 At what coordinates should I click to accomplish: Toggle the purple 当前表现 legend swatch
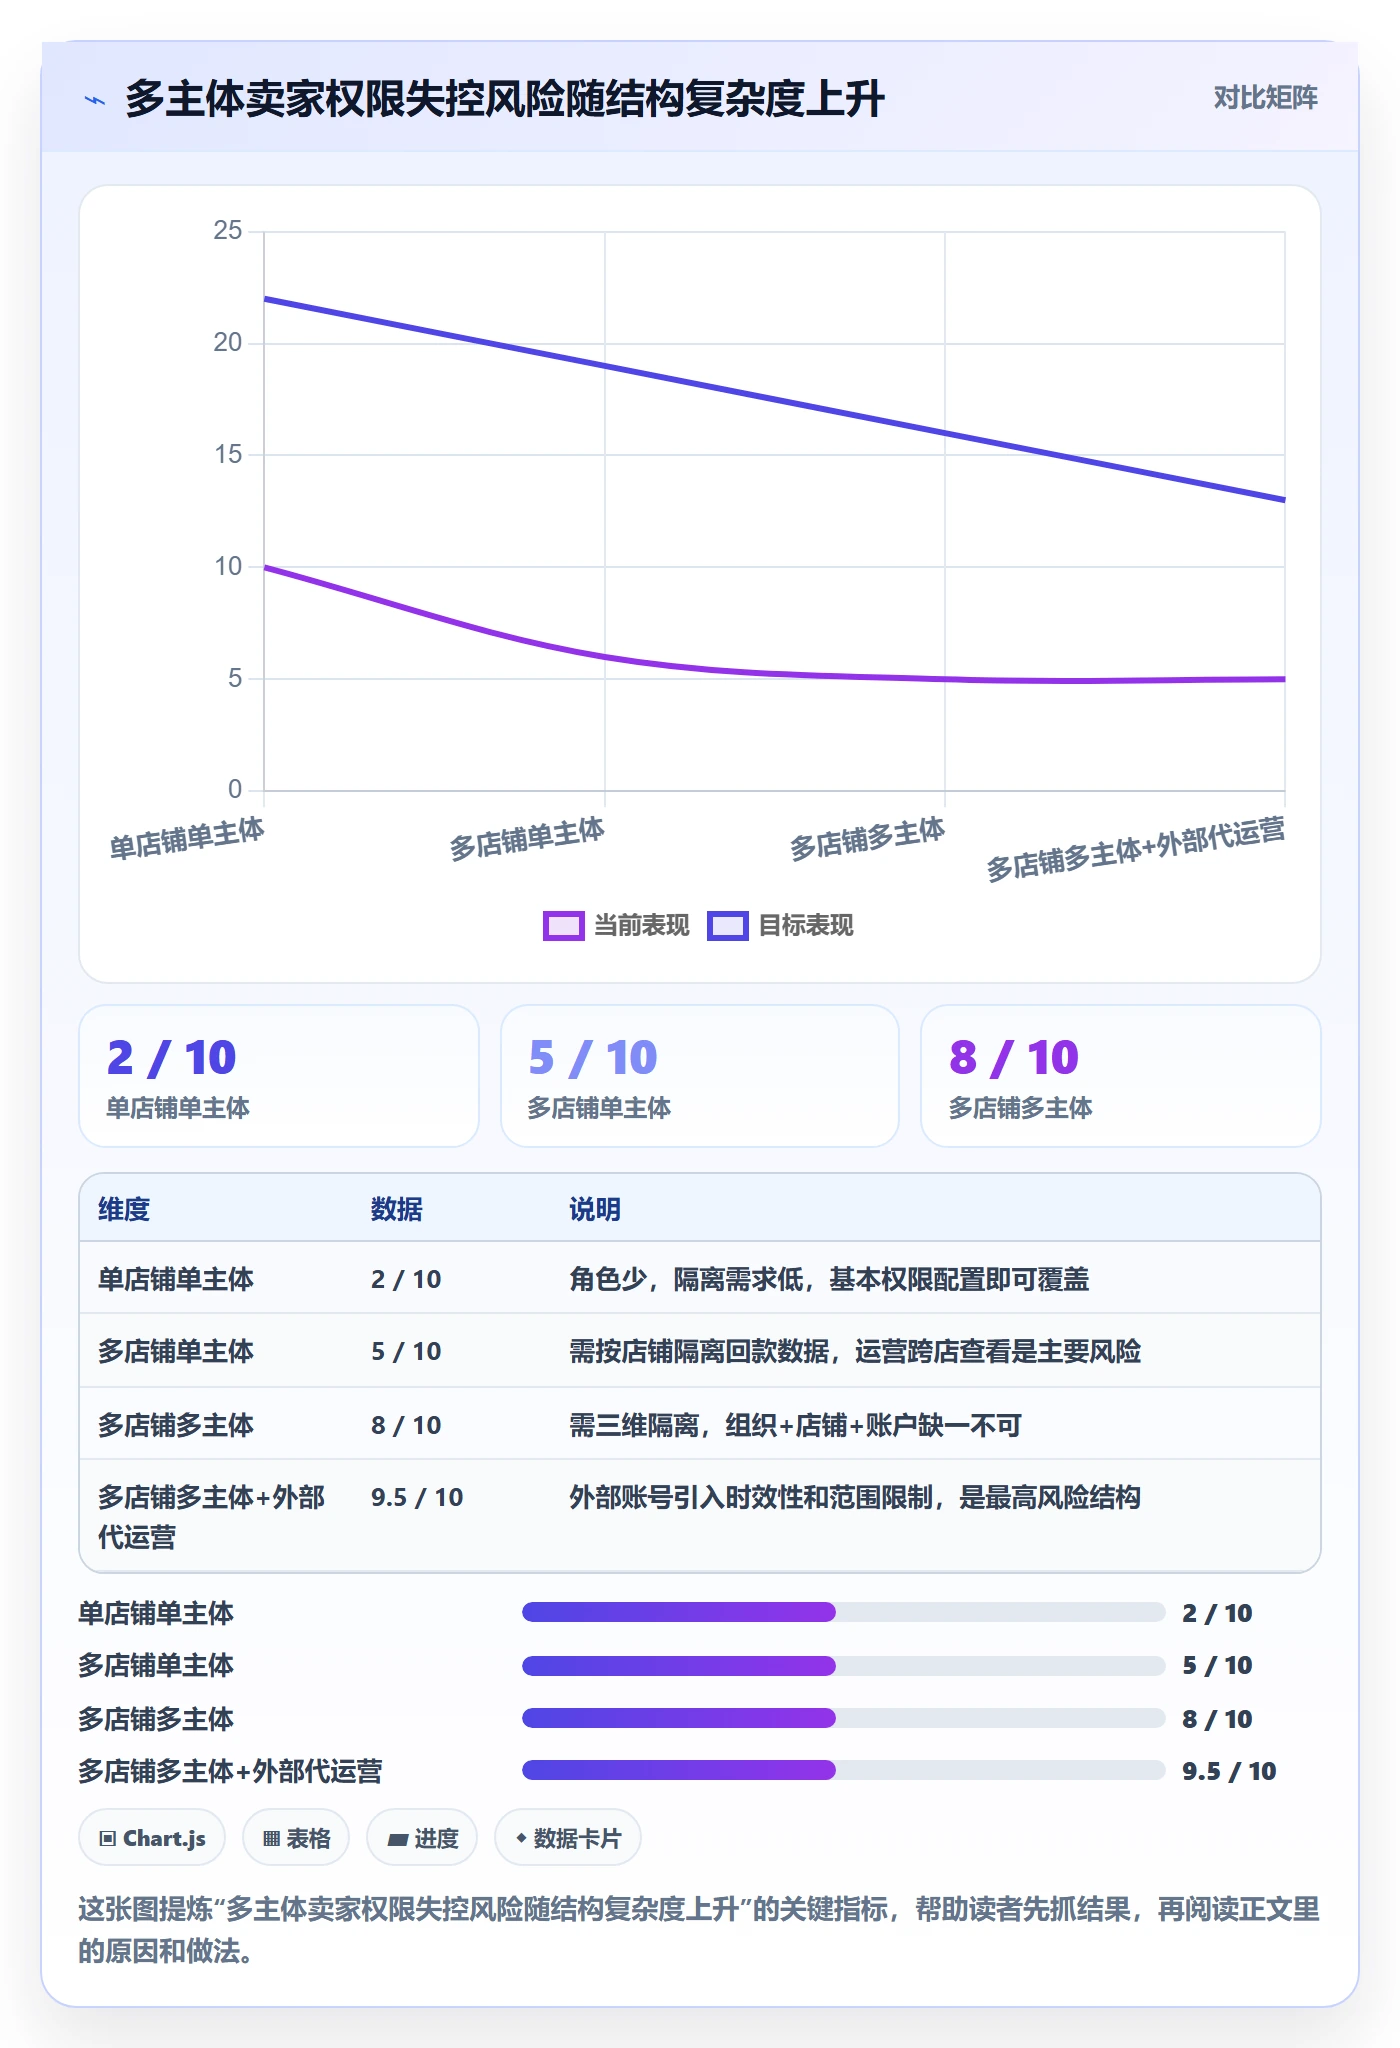click(x=563, y=926)
